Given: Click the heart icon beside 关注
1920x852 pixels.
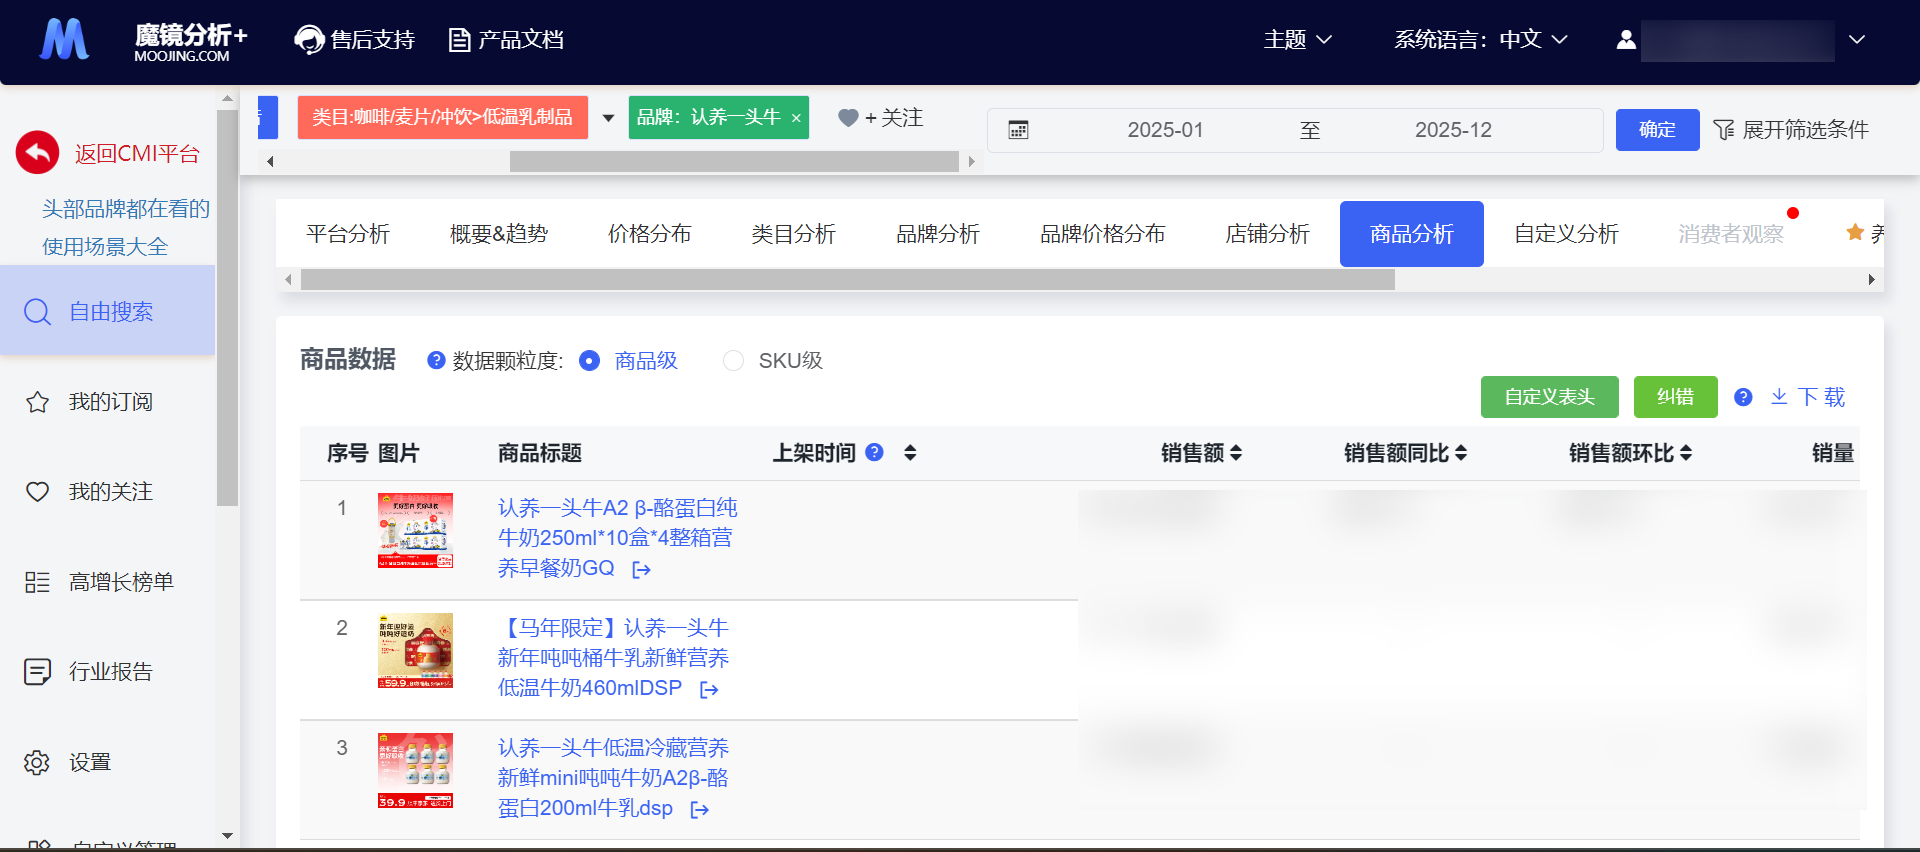Looking at the screenshot, I should point(848,118).
